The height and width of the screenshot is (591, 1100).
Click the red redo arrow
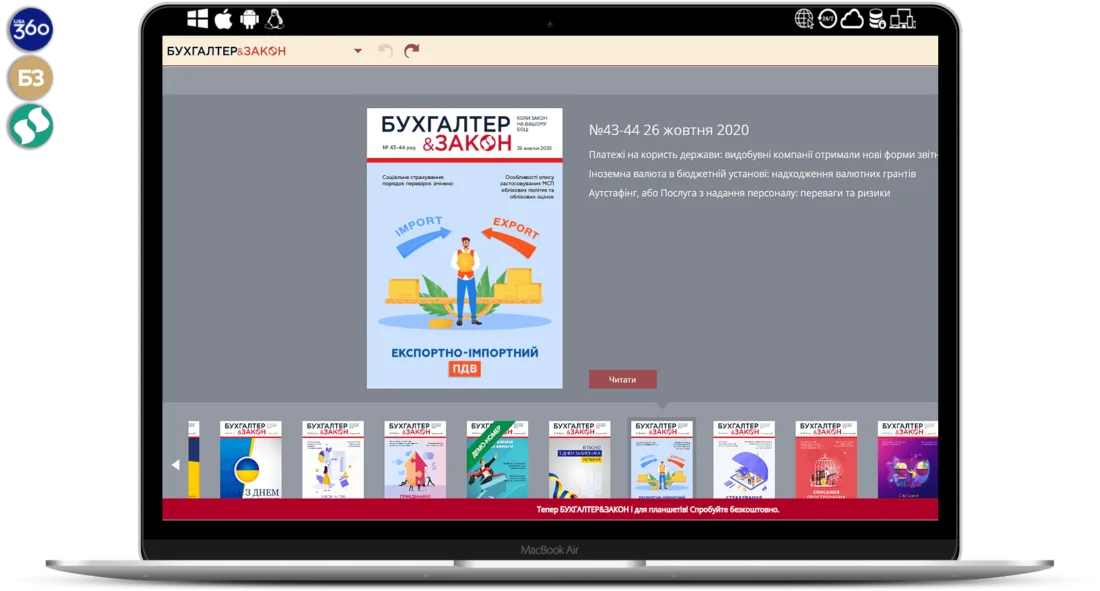coord(412,51)
